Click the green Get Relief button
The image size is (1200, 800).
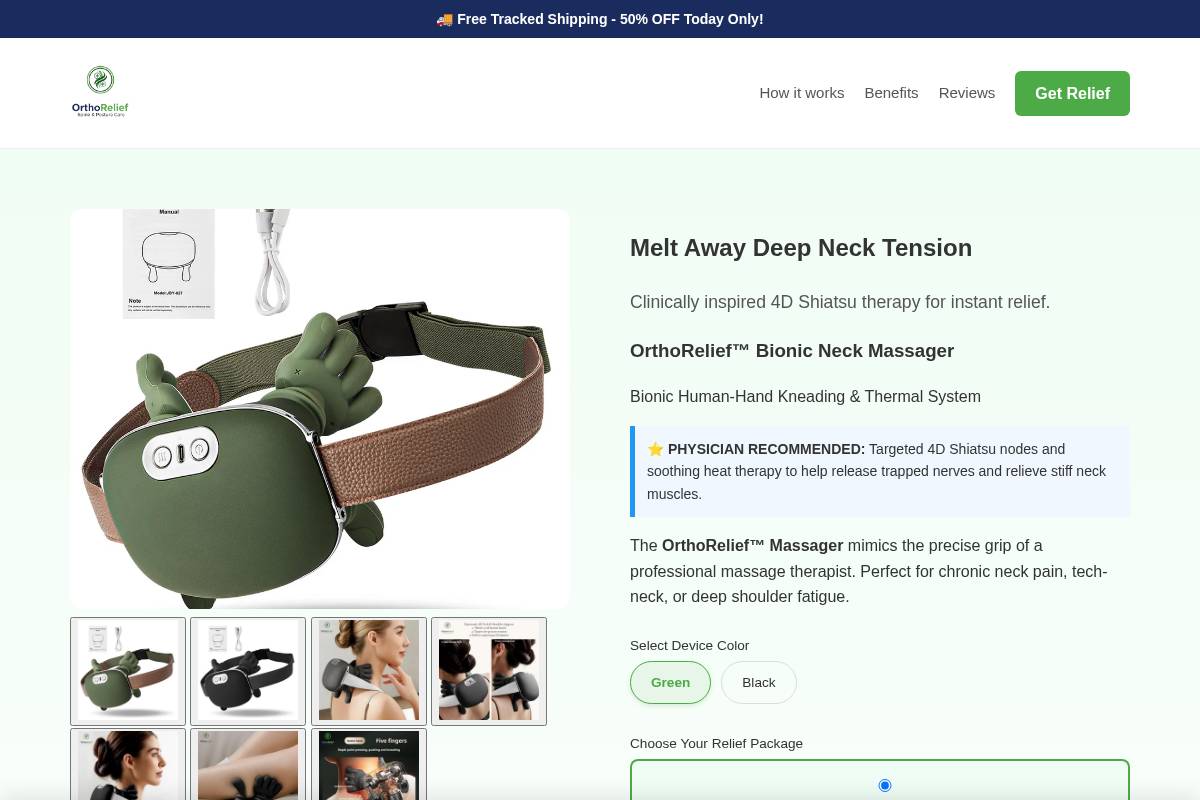pos(1072,93)
